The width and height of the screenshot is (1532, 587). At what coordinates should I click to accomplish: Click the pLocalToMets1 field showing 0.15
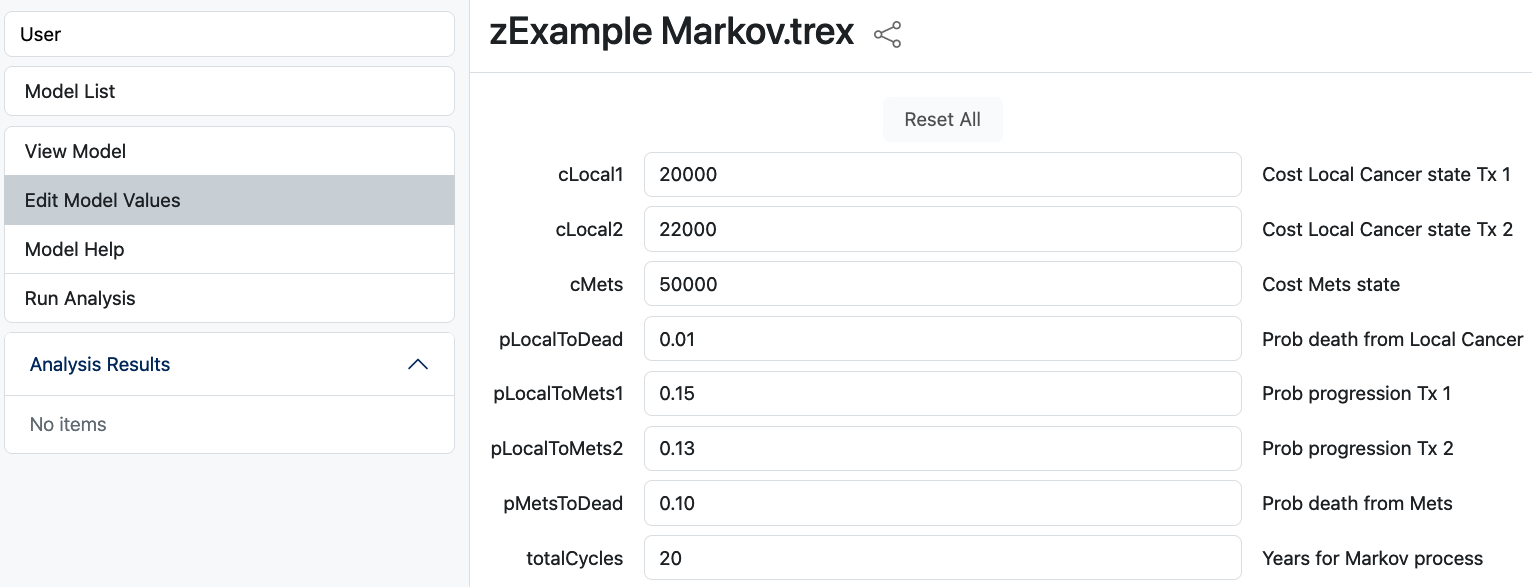pos(942,393)
